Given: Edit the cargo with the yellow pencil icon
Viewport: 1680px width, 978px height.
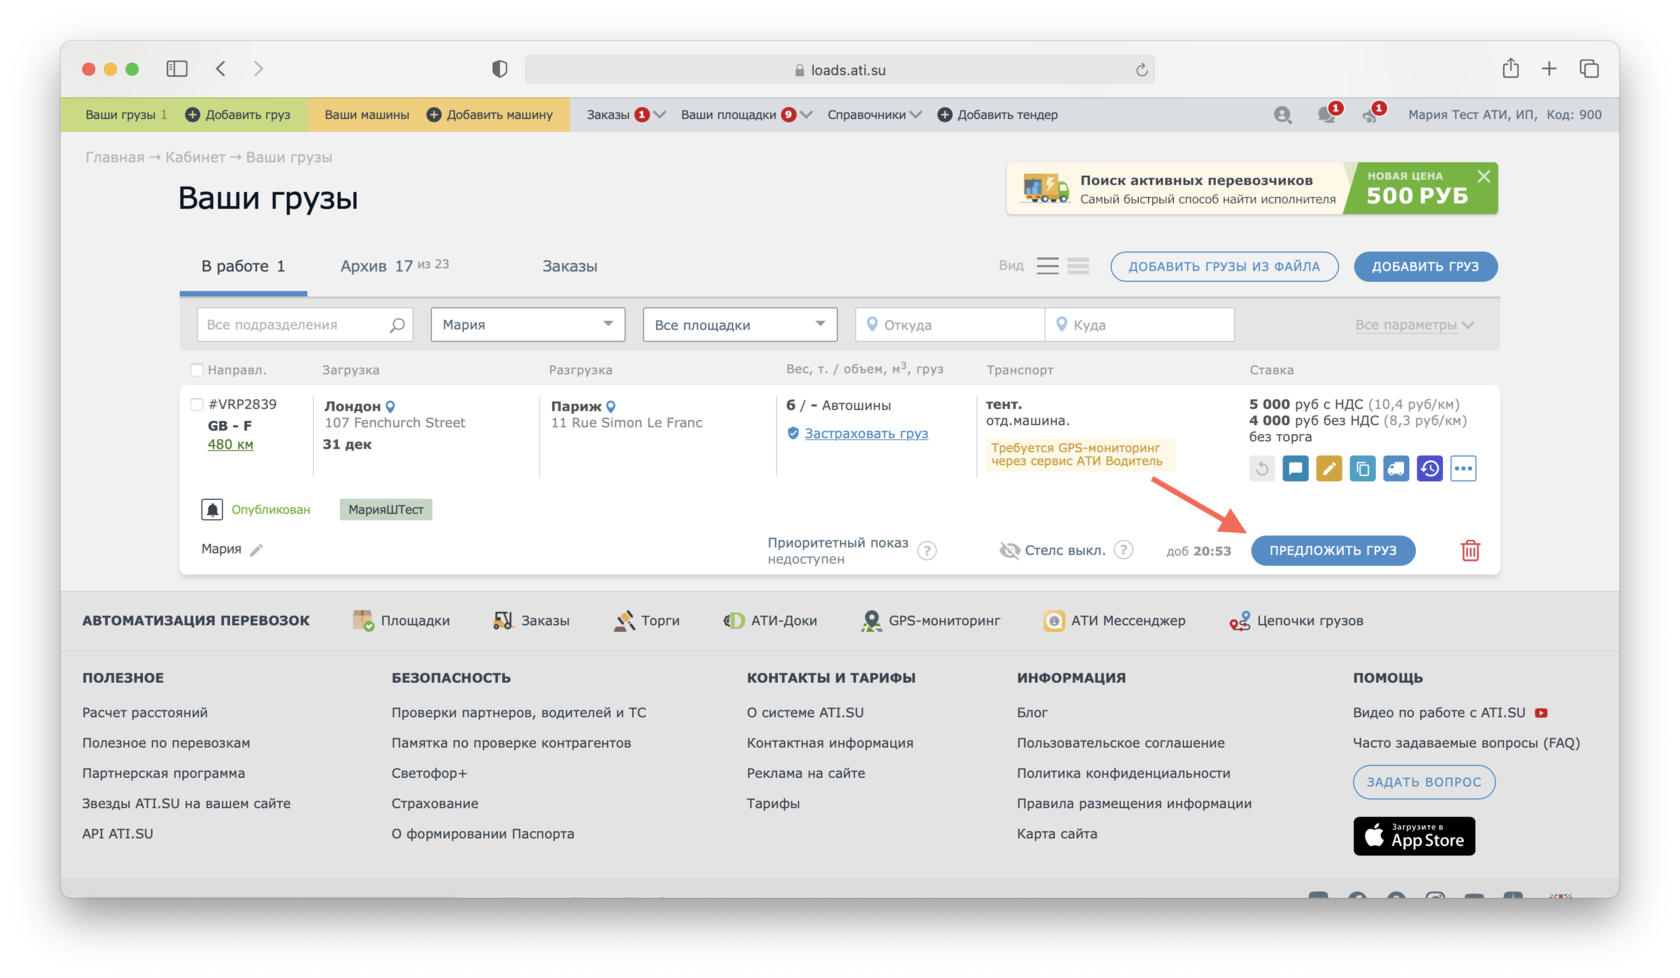Looking at the screenshot, I should 1329,468.
